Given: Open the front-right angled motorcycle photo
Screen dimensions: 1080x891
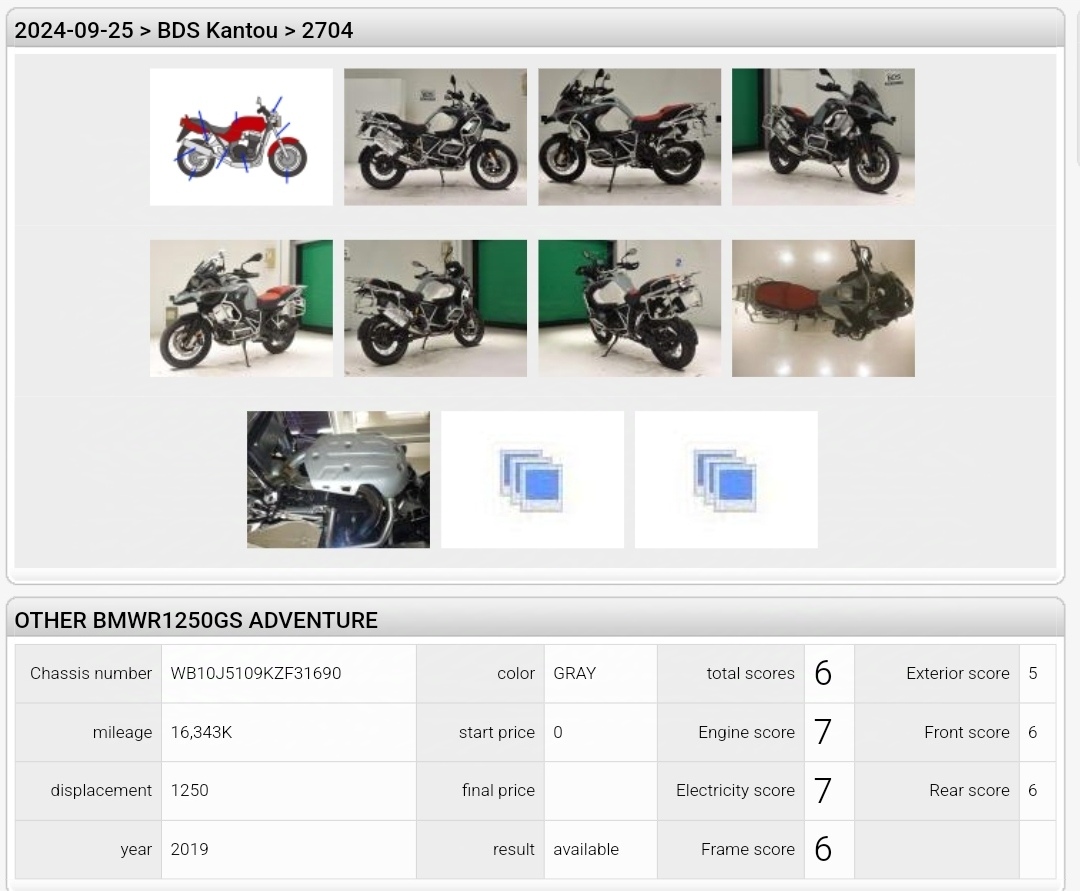Looking at the screenshot, I should [x=823, y=137].
